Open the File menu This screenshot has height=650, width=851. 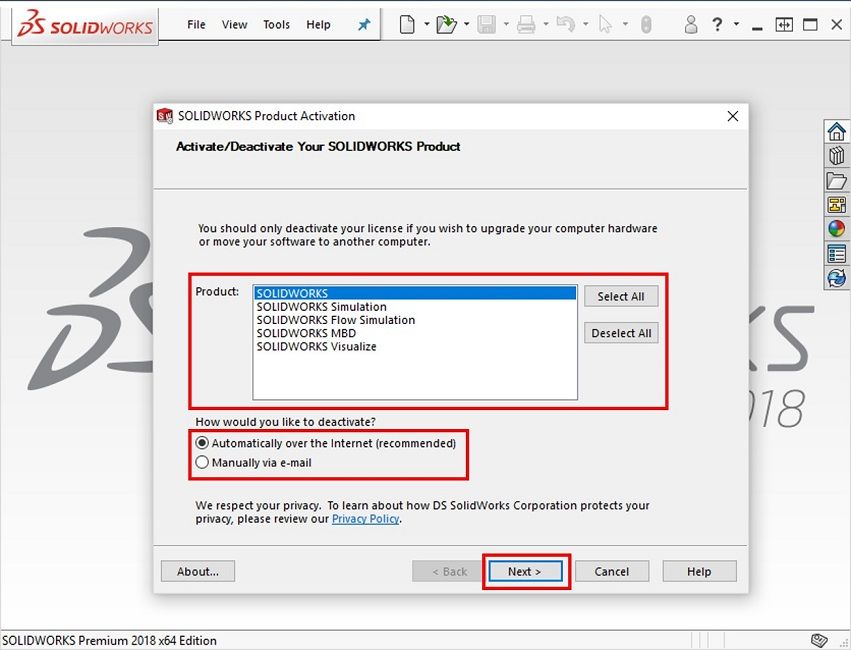tap(197, 25)
